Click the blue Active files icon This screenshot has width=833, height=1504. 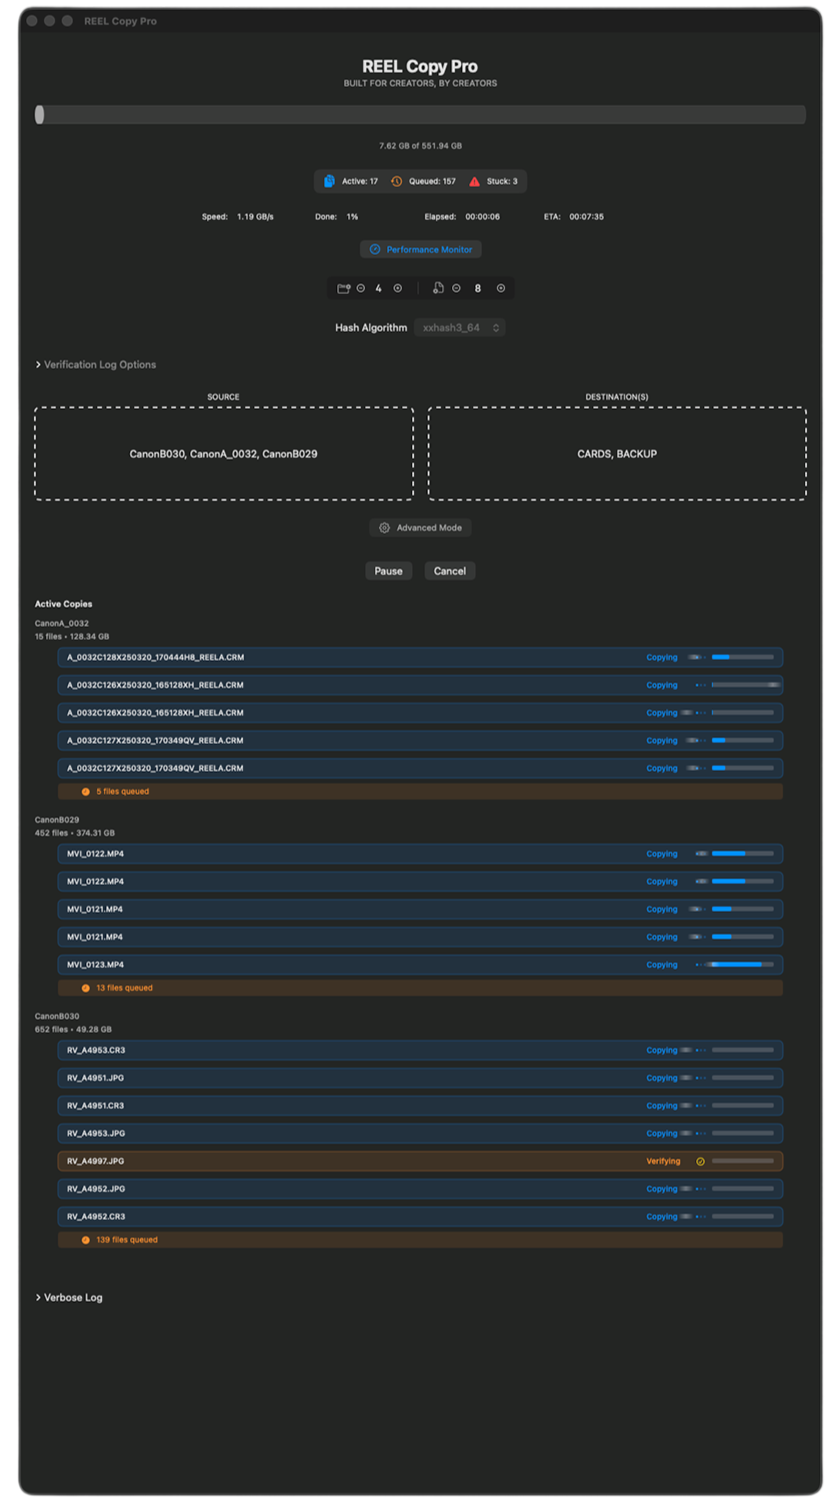pos(329,181)
